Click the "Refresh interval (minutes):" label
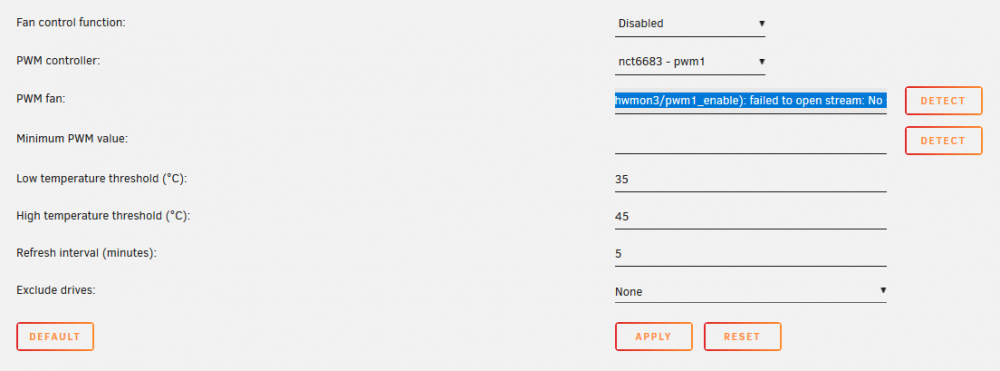The width and height of the screenshot is (1000, 371). coord(86,253)
